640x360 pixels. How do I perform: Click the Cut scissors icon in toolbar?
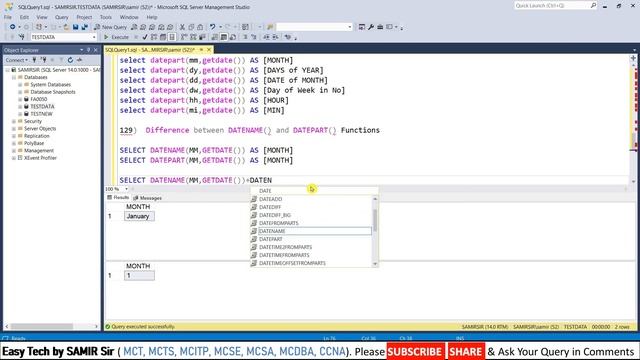(182, 27)
